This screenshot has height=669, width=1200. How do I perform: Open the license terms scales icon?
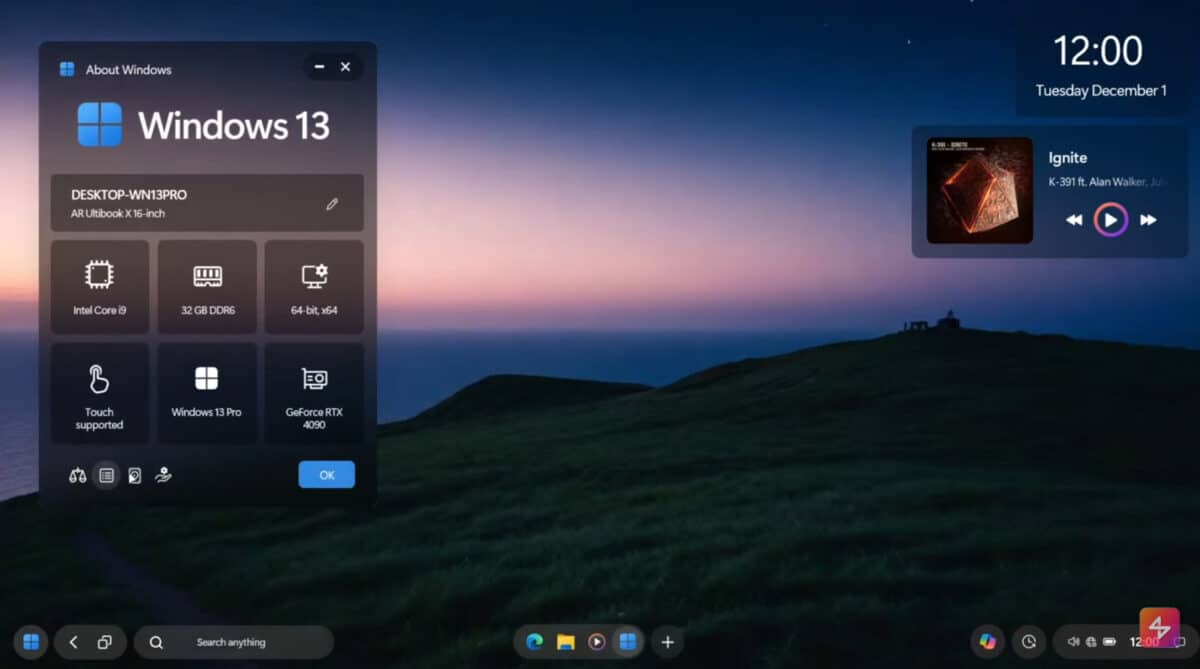(78, 475)
